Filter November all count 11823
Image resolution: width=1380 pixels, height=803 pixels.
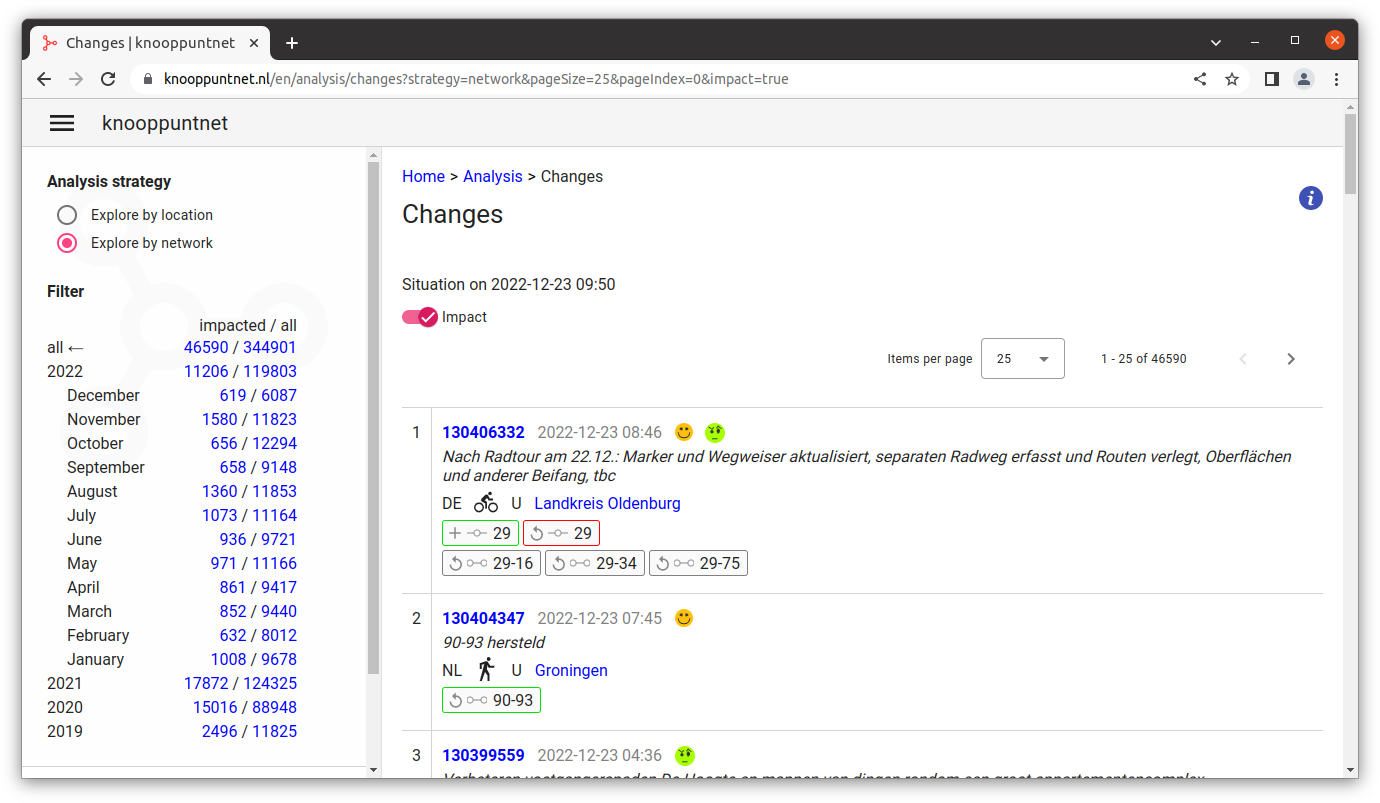click(274, 419)
